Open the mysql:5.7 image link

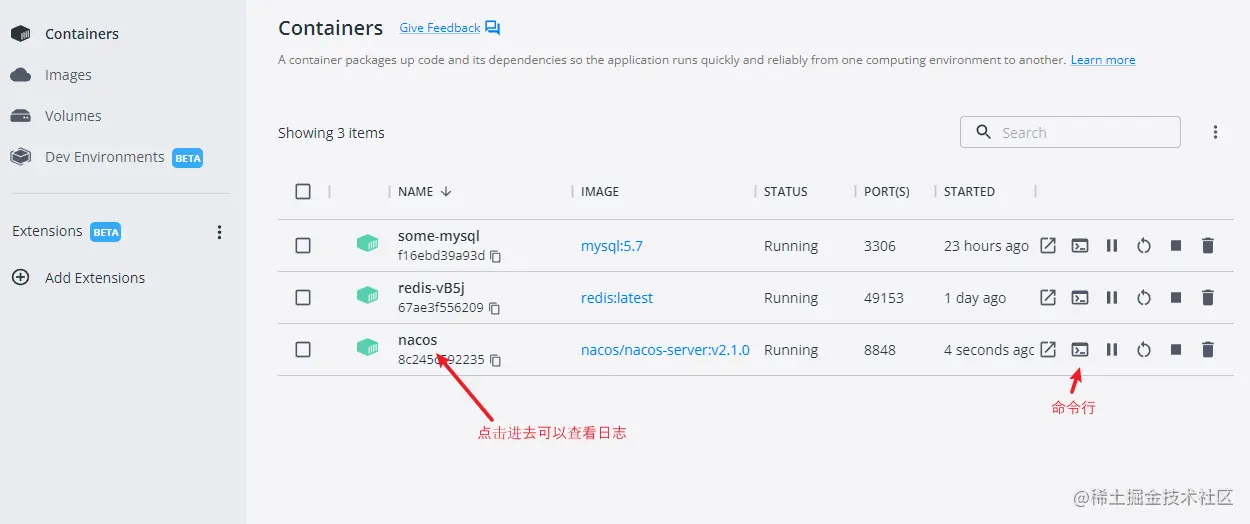612,246
